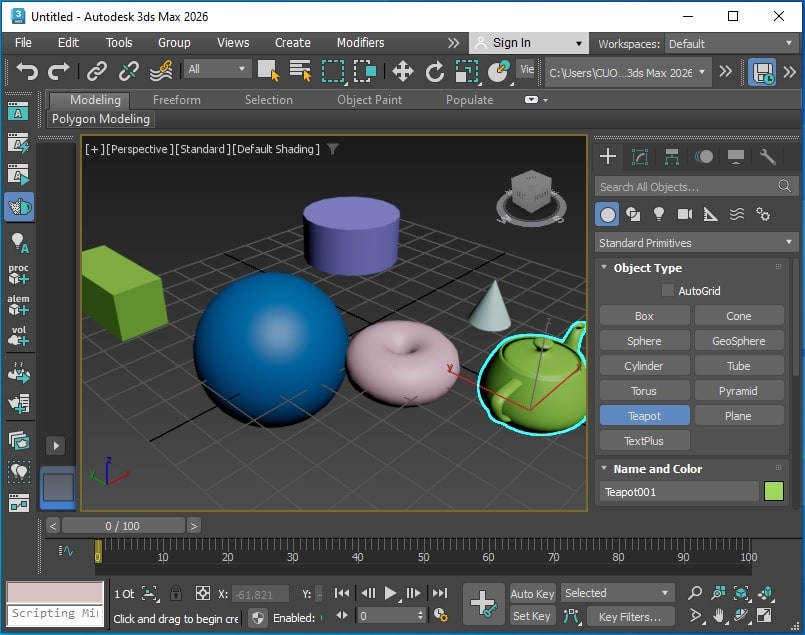
Task: Select the Cameras category icon
Action: tap(685, 214)
